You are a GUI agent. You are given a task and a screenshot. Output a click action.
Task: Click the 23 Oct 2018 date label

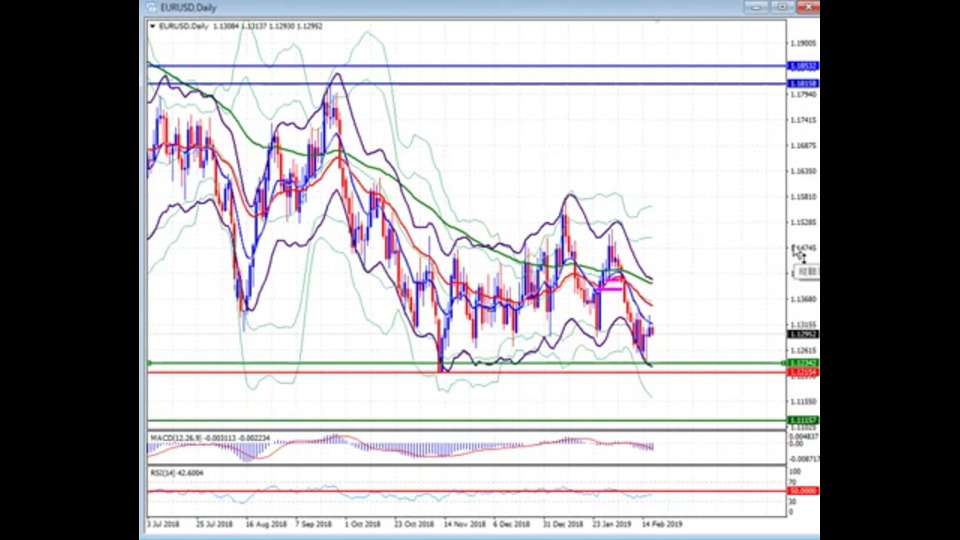tap(414, 525)
